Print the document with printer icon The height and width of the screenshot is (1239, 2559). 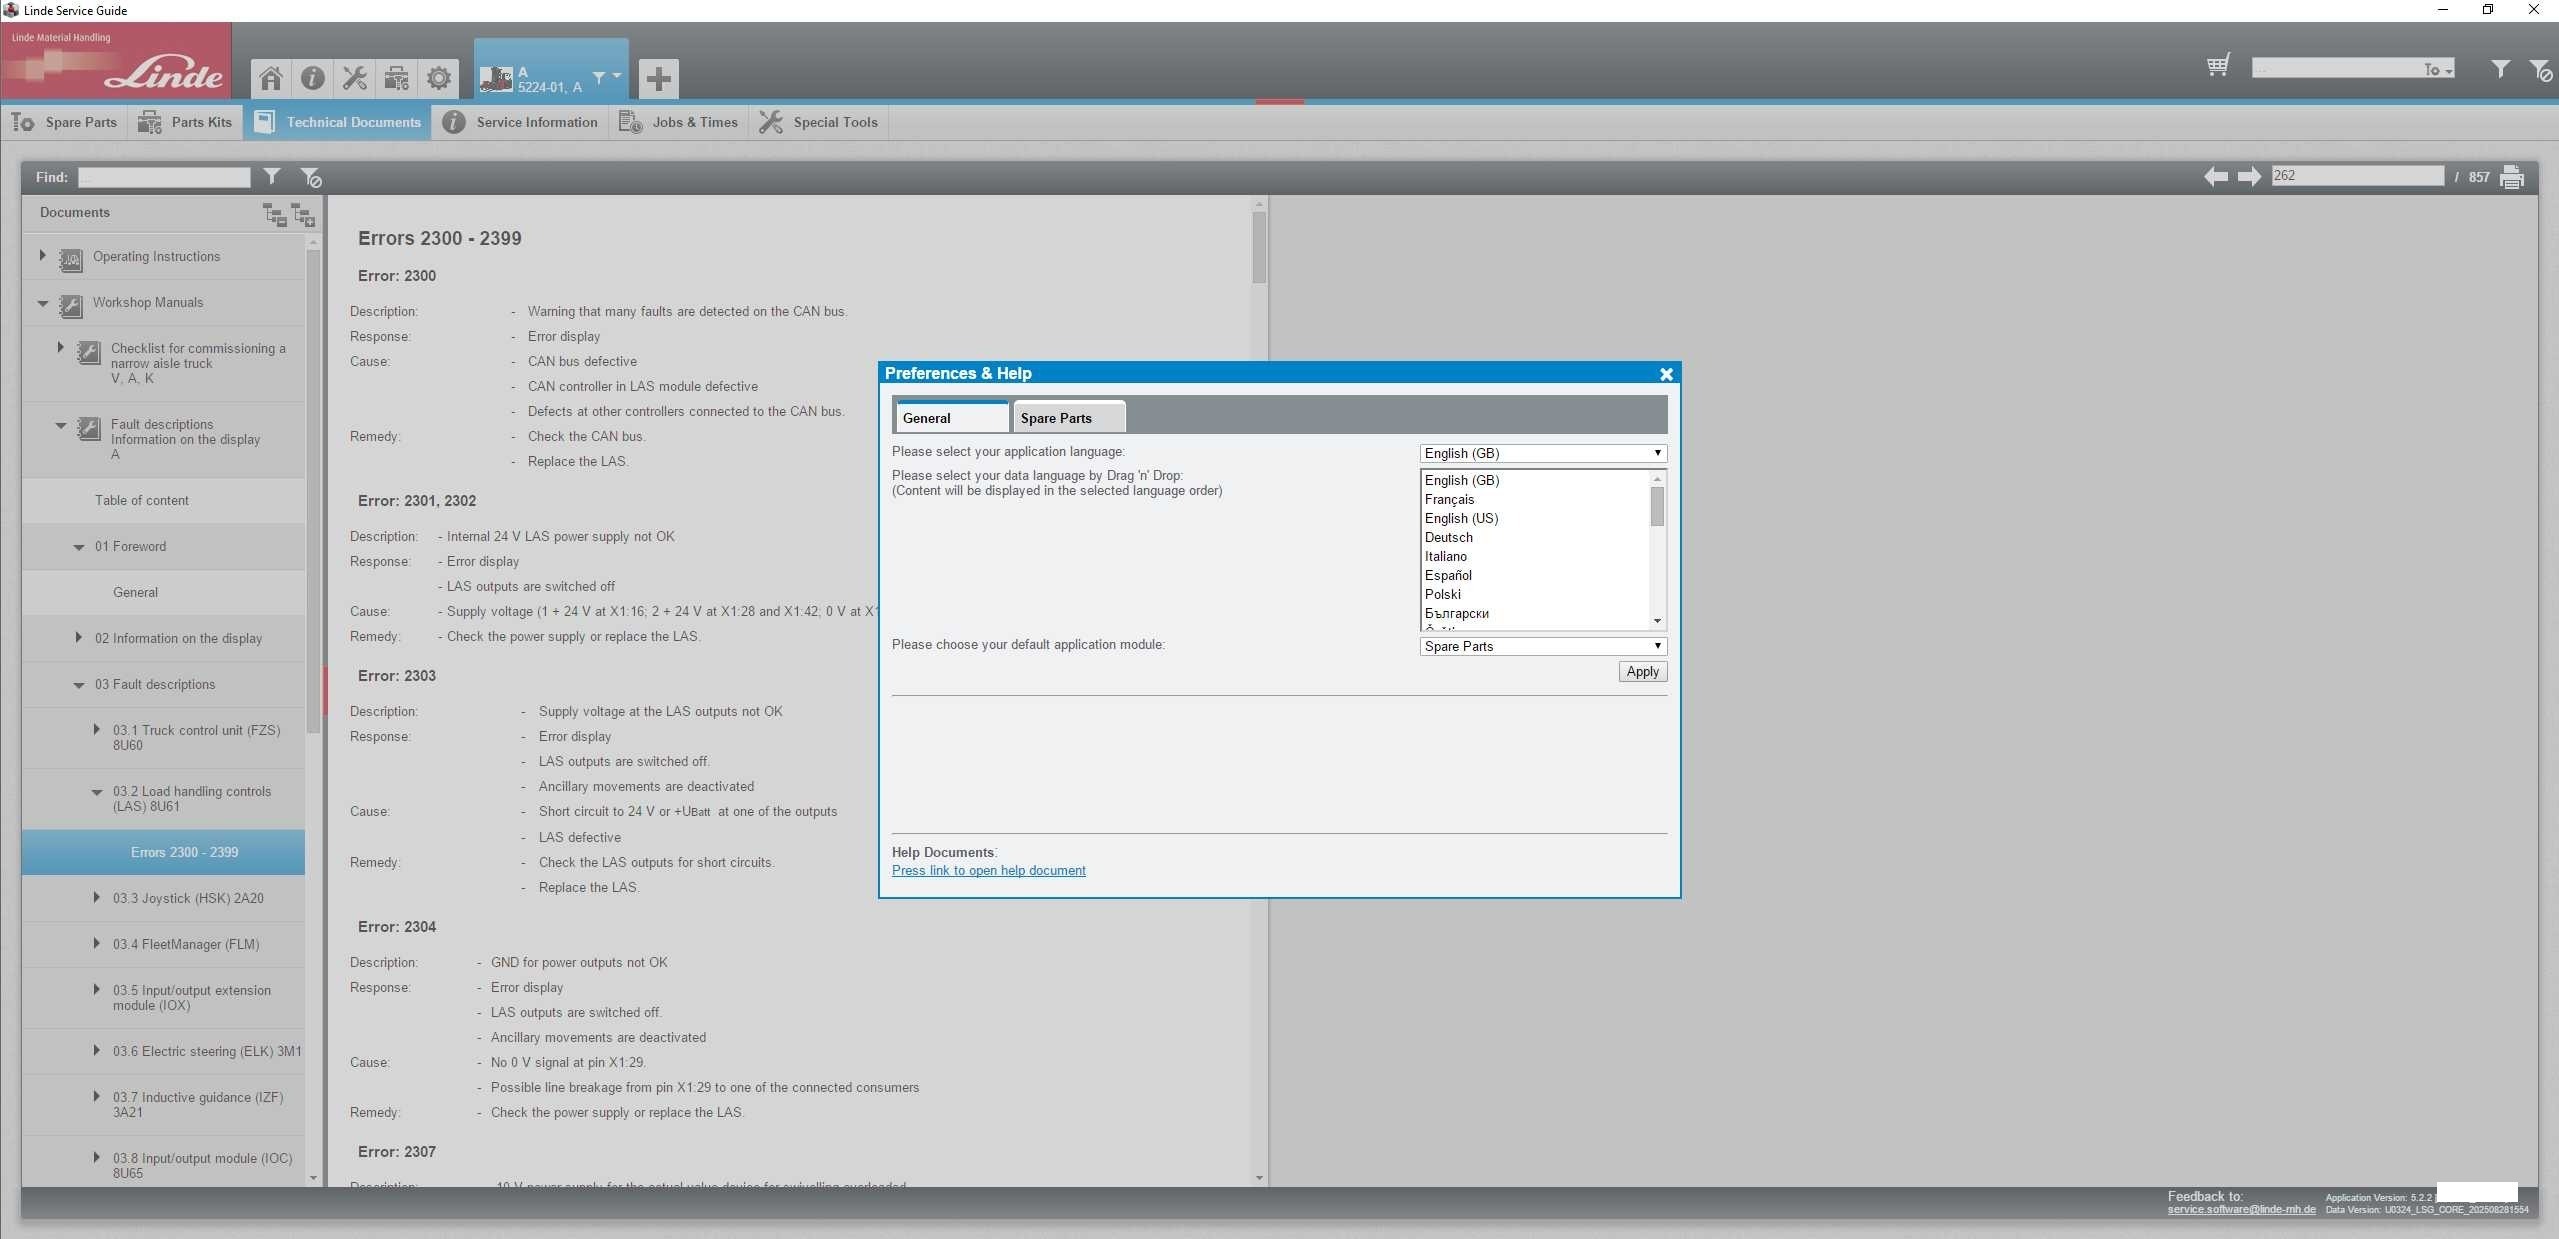[2512, 177]
